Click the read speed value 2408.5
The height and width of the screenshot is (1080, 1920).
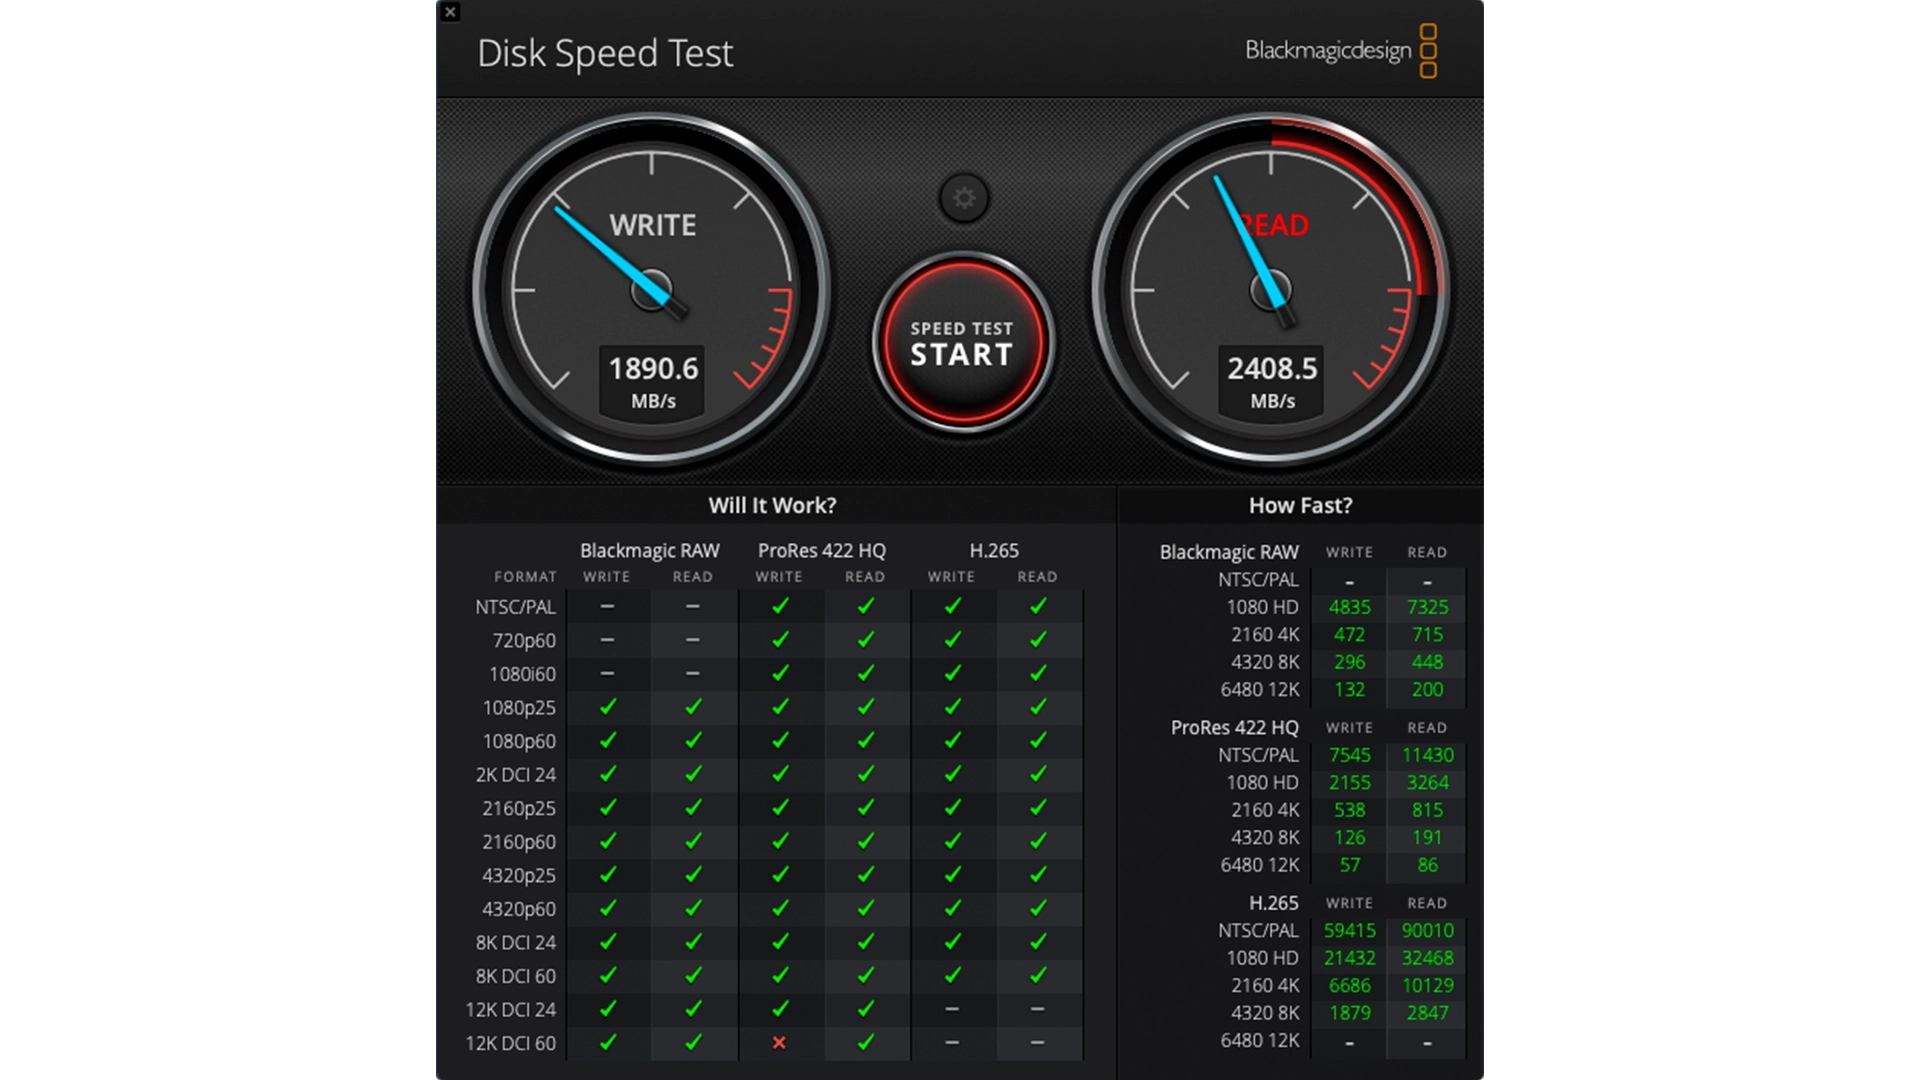[1272, 368]
